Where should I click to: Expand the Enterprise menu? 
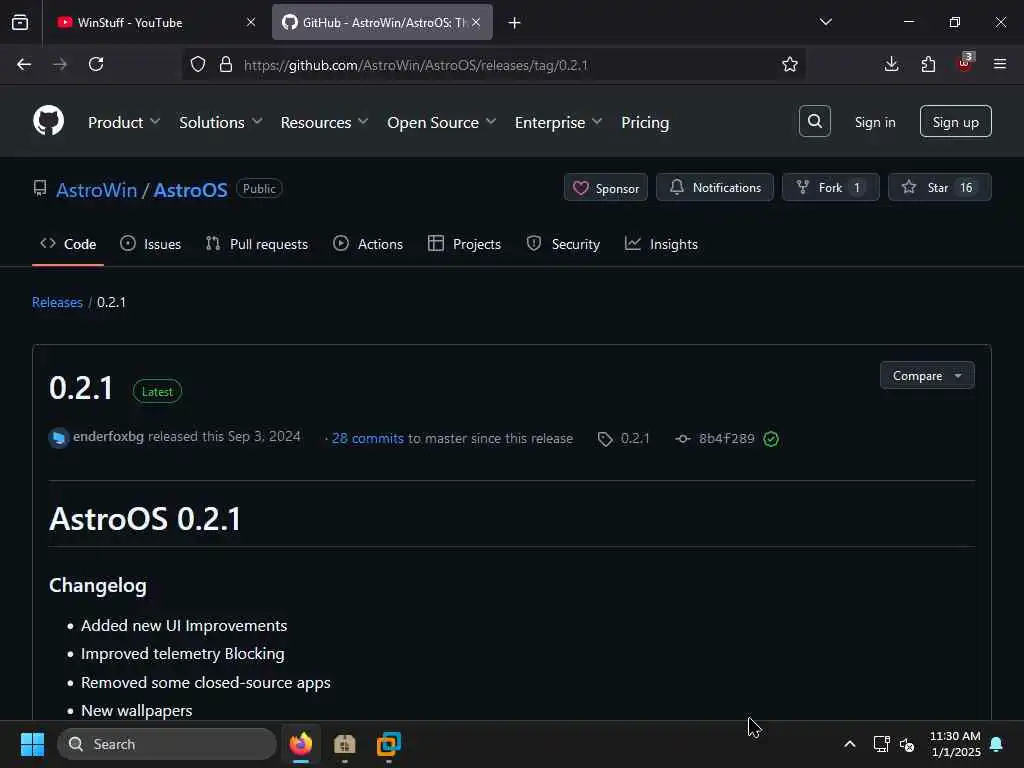click(x=558, y=123)
